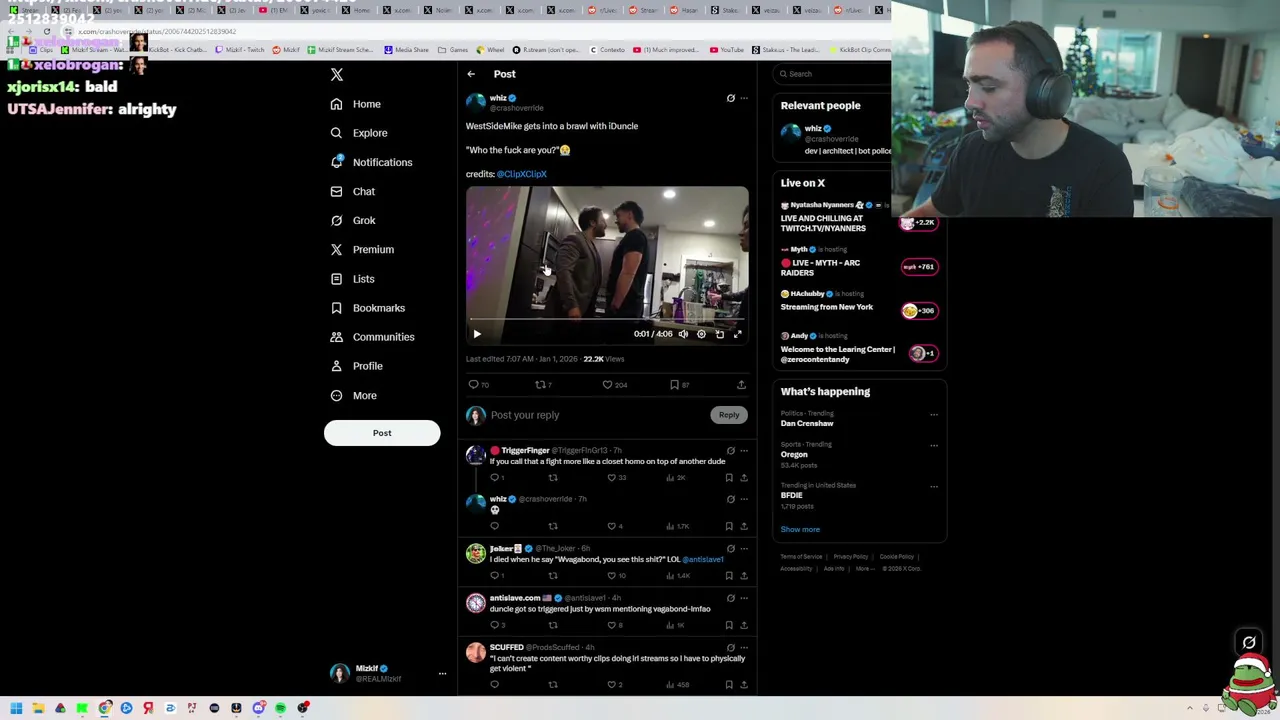The width and height of the screenshot is (1280, 720).
Task: Open the Windows Start button
Action: point(16,708)
